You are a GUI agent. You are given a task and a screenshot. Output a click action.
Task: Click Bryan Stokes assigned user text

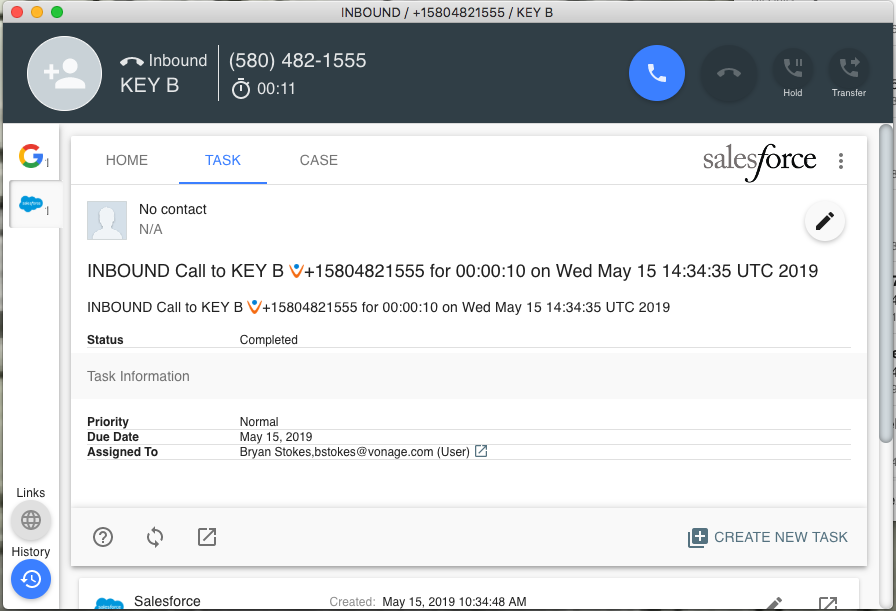[354, 452]
